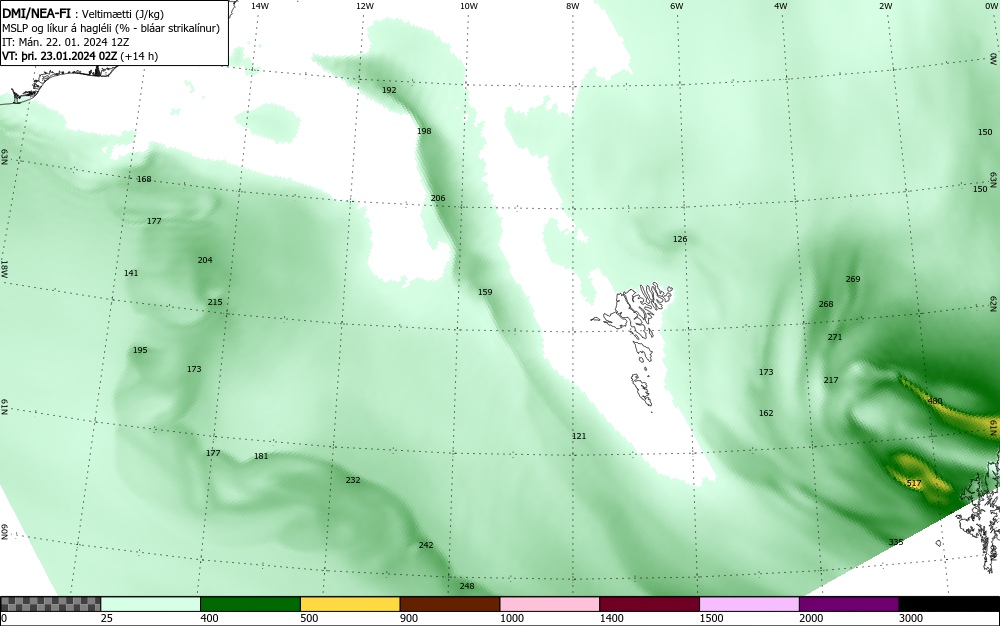Viewport: 1000px width, 626px height.
Task: Click the 8W longitude label
Action: 573,6
